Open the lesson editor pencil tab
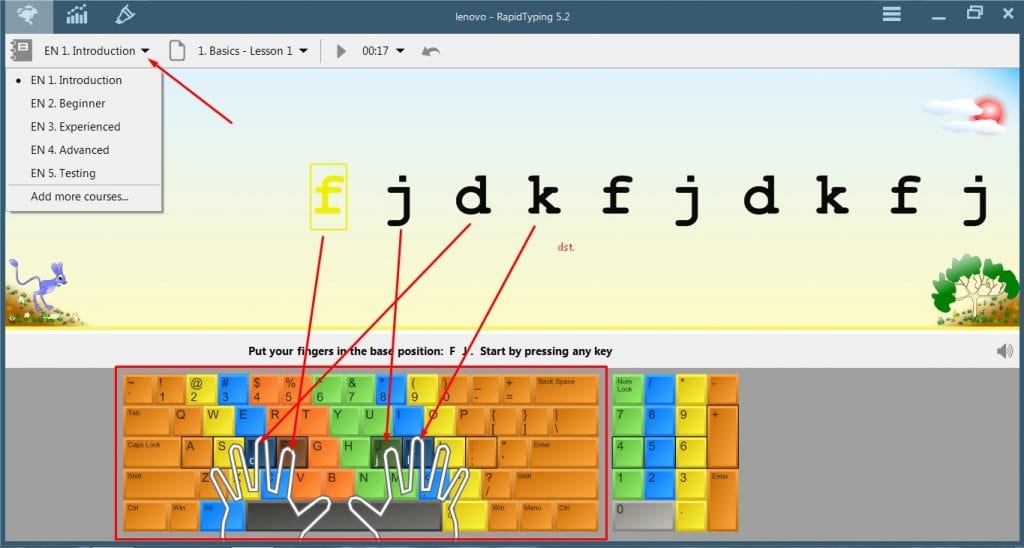This screenshot has height=548, width=1024. 124,14
